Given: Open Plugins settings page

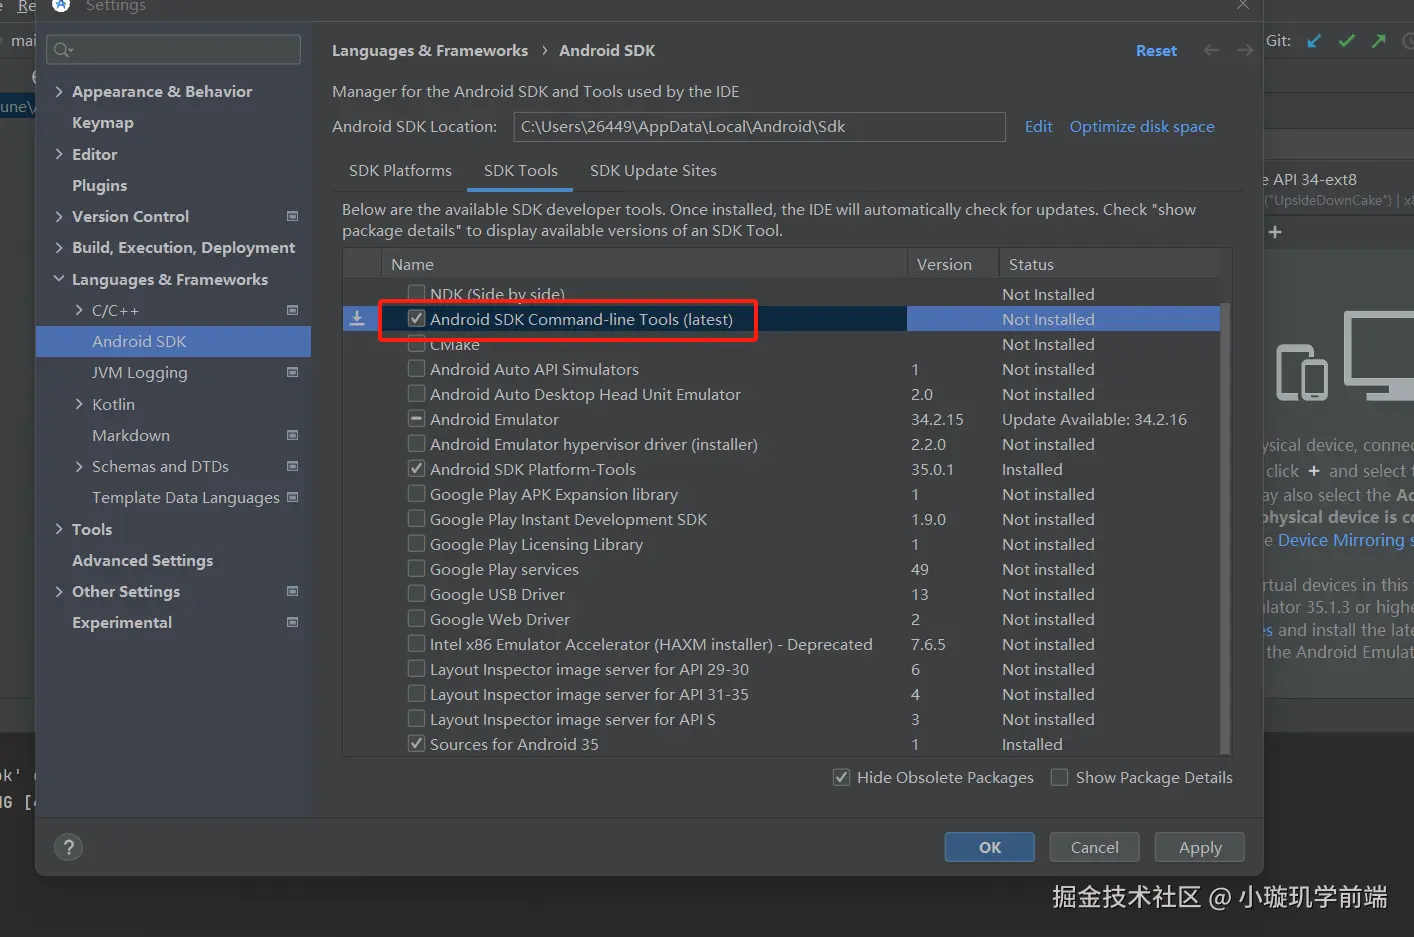Looking at the screenshot, I should (x=99, y=185).
